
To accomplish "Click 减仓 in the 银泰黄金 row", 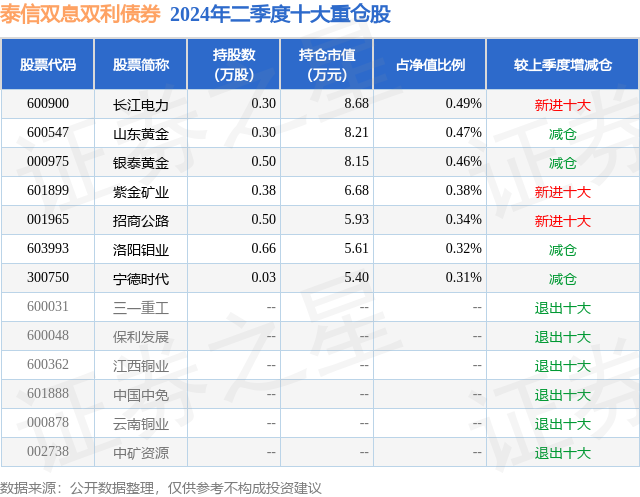I will click(x=562, y=163).
